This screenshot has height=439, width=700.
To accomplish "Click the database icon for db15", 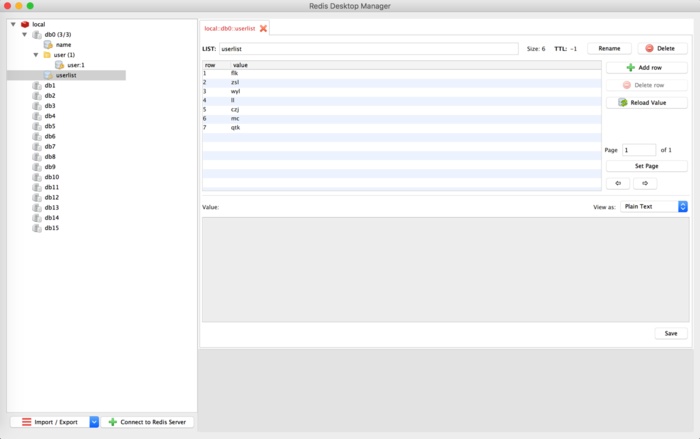I will pyautogui.click(x=37, y=228).
